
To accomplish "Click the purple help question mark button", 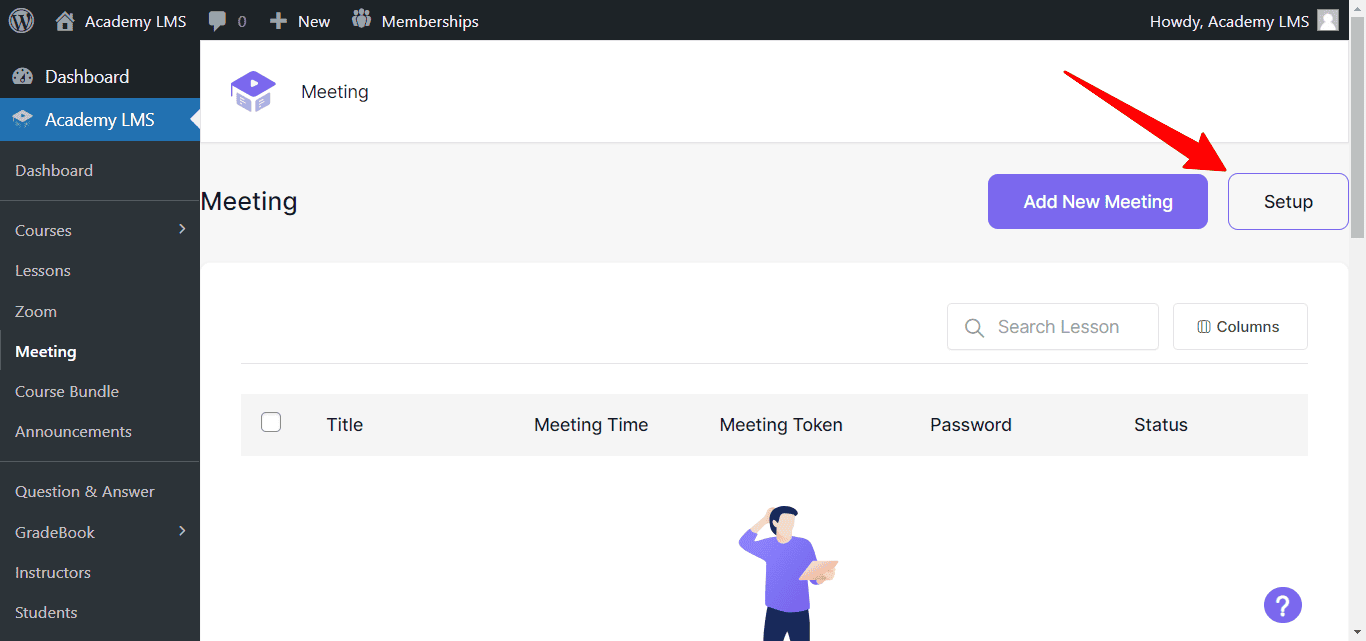I will (x=1283, y=604).
